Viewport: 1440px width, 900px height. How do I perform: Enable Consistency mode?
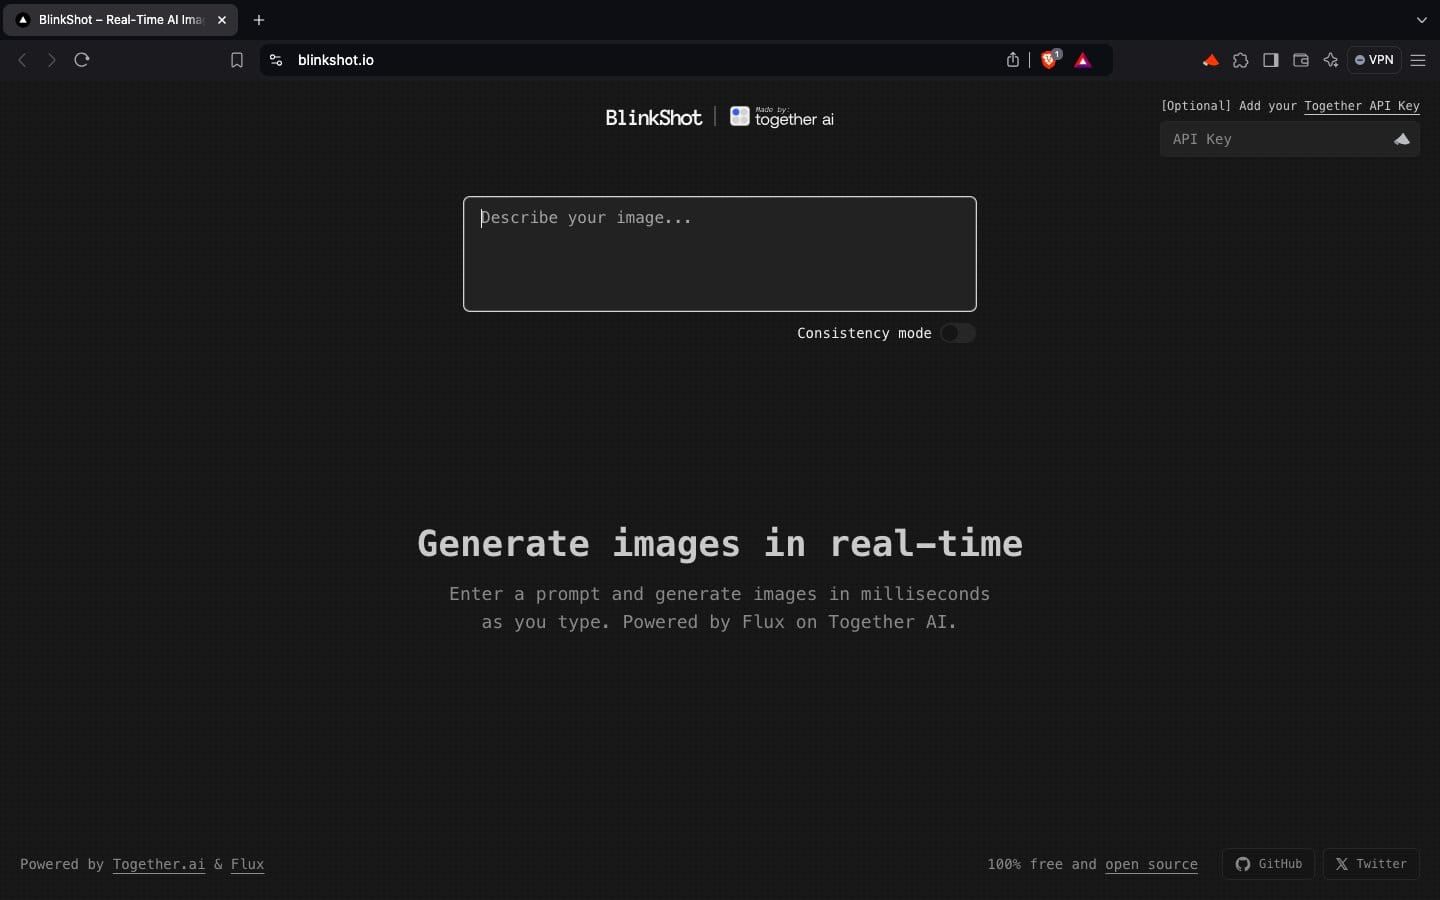pyautogui.click(x=957, y=333)
